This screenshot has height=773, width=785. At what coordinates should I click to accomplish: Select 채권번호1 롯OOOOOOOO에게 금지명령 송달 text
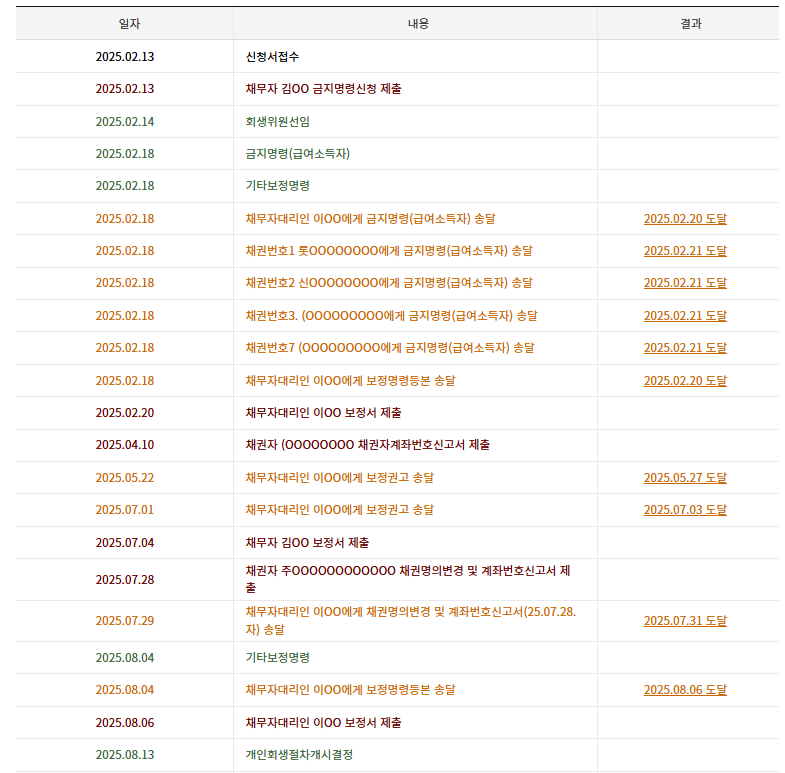tap(389, 251)
